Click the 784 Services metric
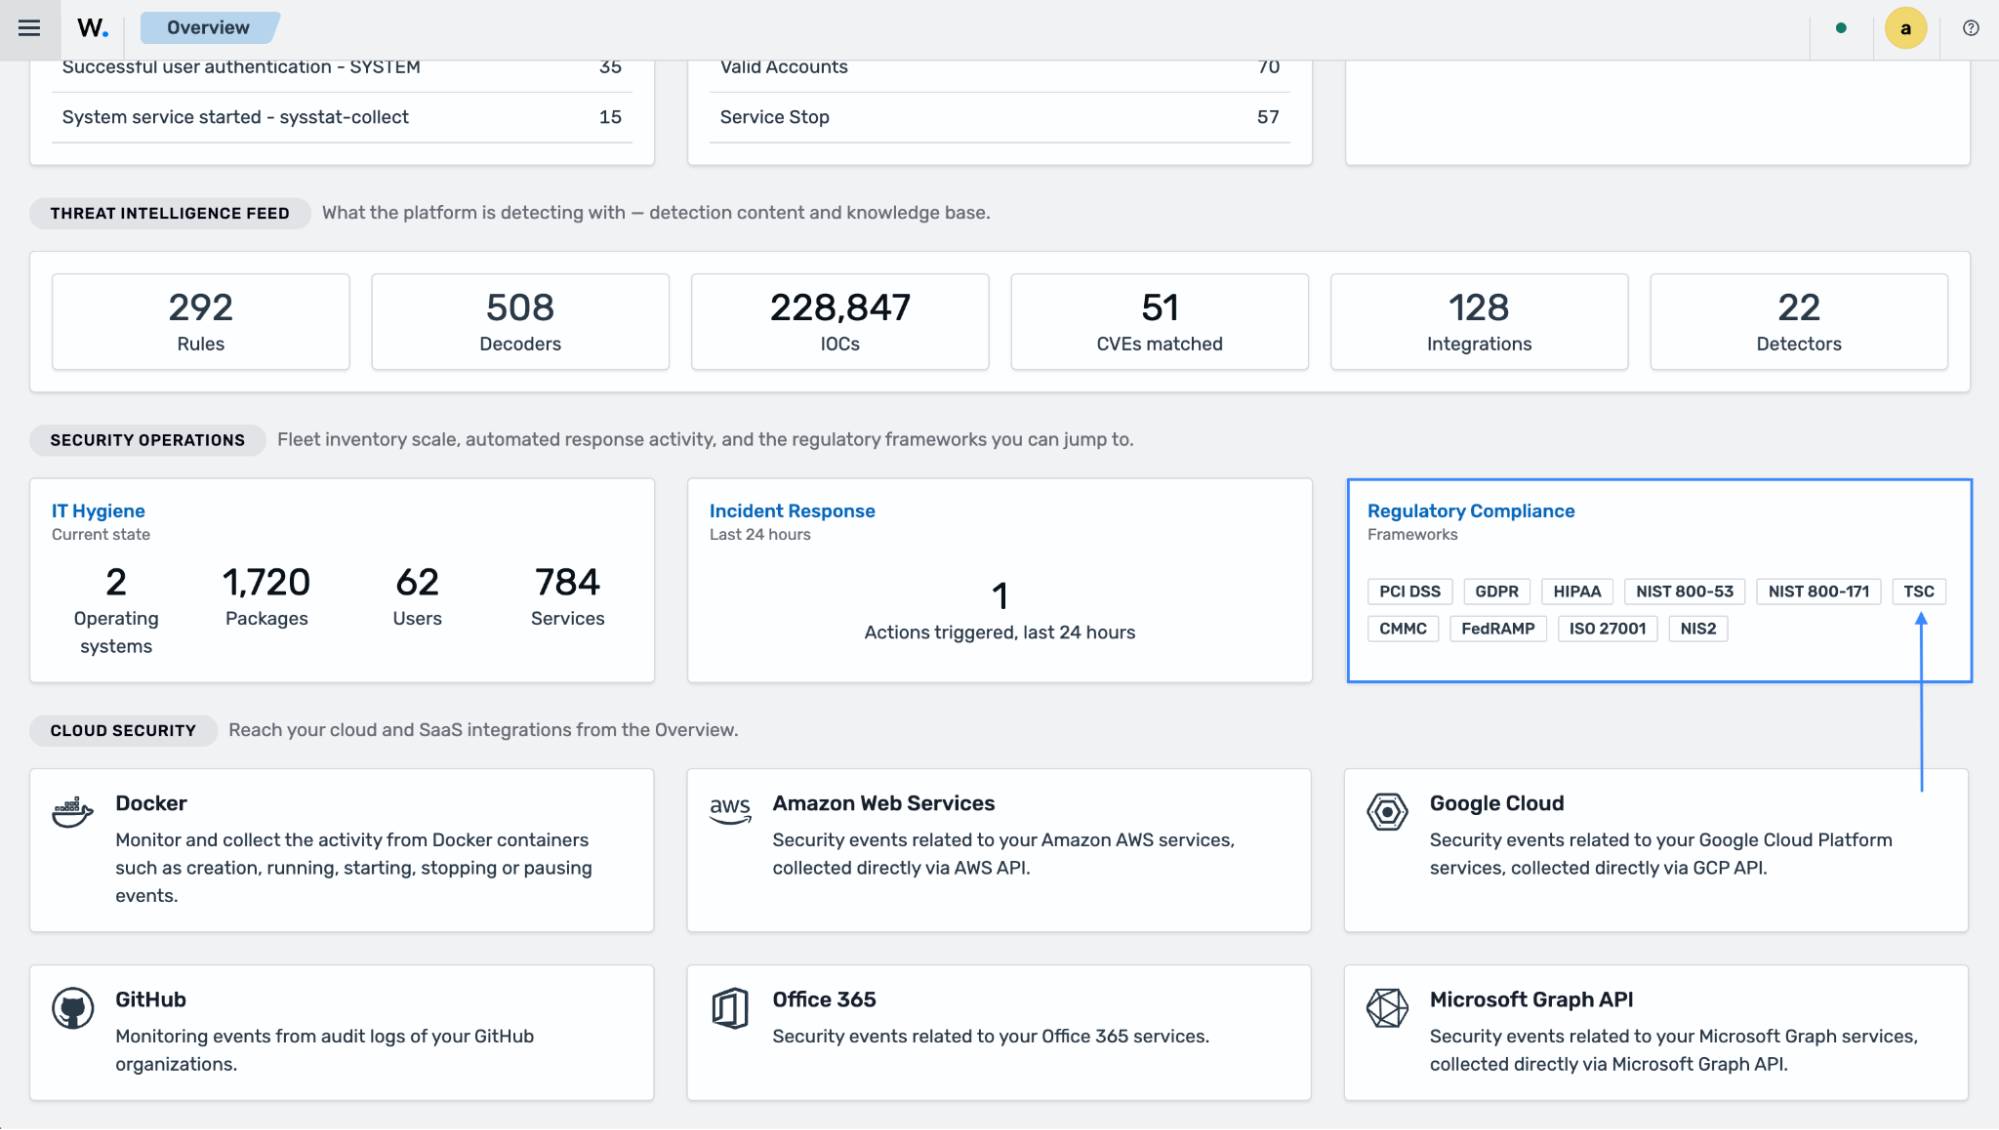1999x1130 pixels. point(567,596)
